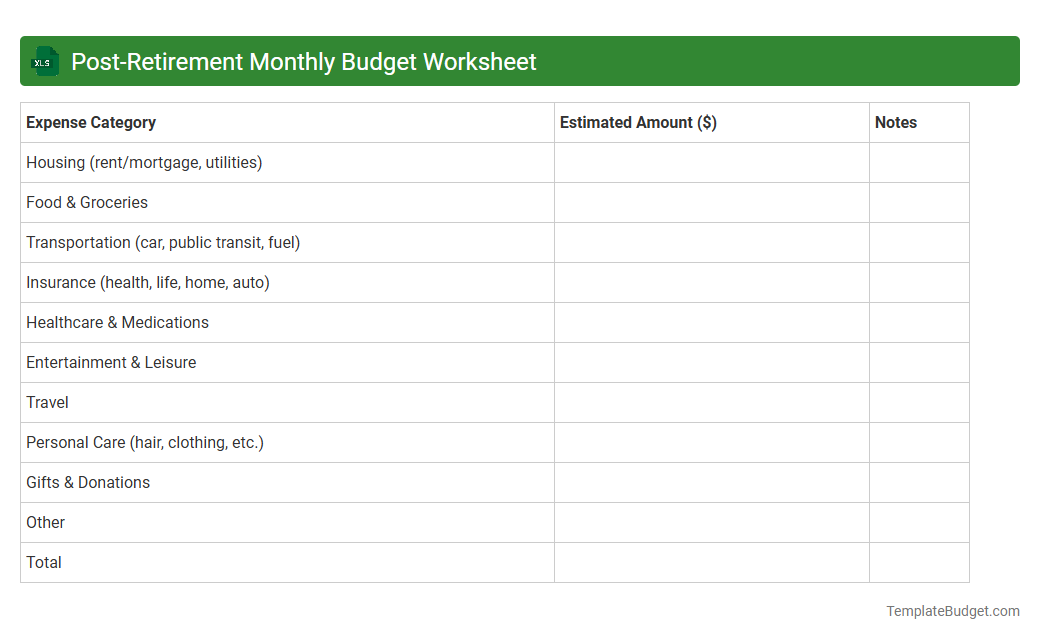Viewport: 1040px width, 640px height.
Task: Select the Insurance expense row
Action: point(150,282)
